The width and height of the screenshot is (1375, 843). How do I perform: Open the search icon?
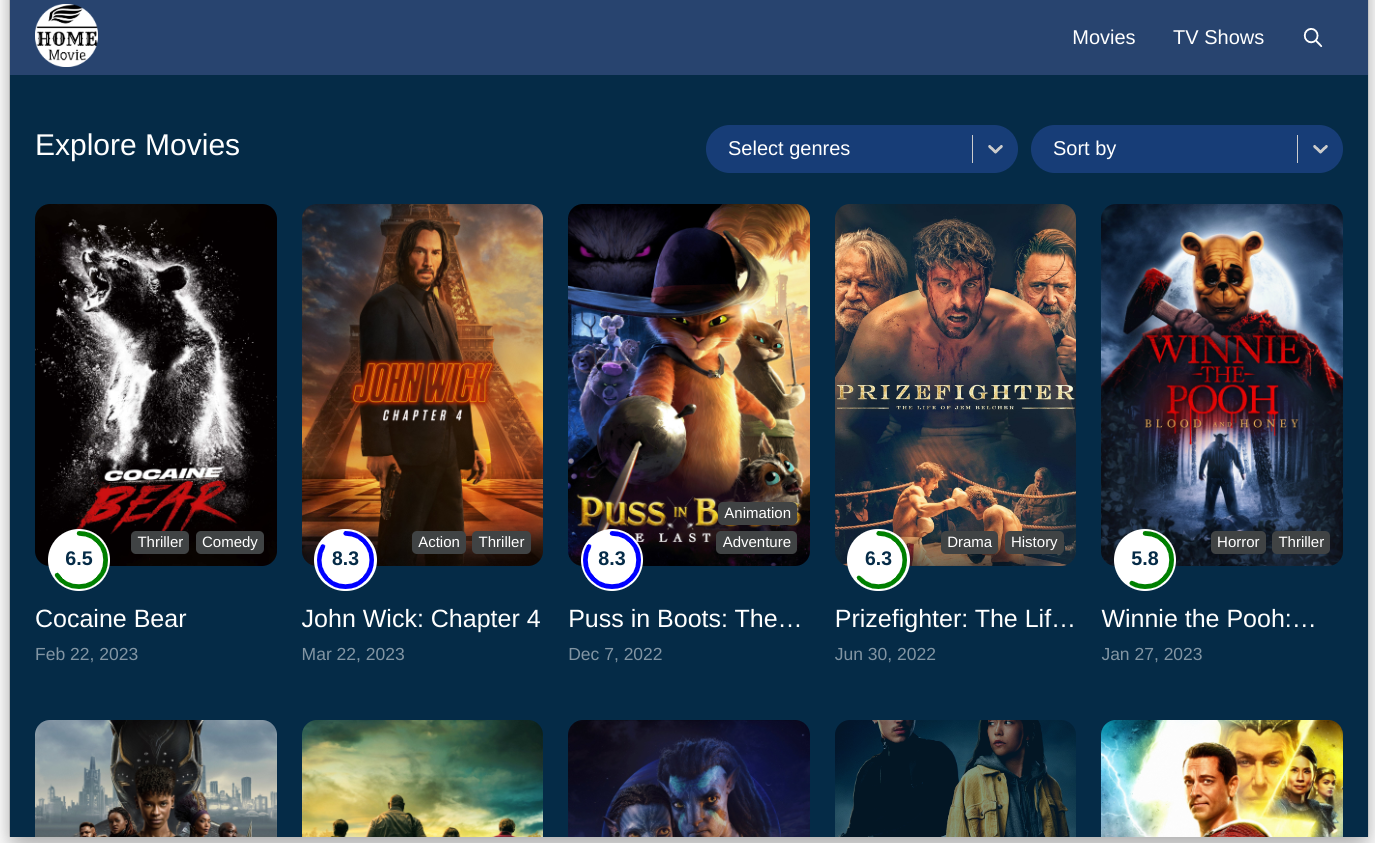(1312, 37)
